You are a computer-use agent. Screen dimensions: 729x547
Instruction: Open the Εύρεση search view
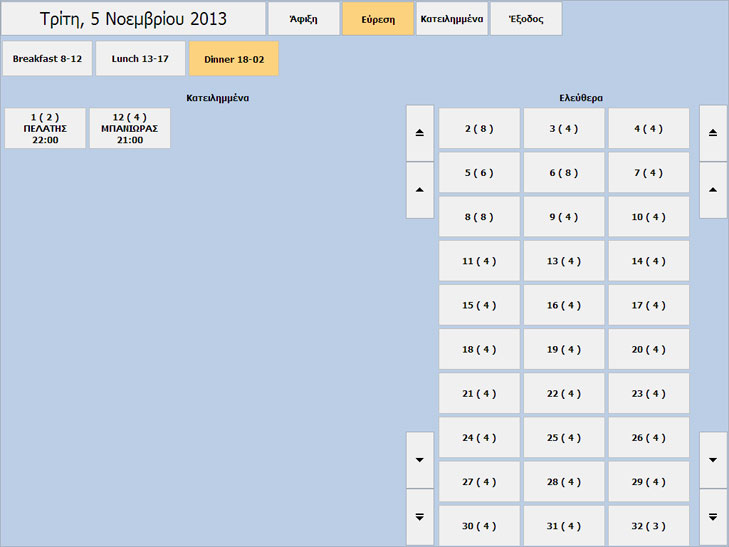[377, 19]
